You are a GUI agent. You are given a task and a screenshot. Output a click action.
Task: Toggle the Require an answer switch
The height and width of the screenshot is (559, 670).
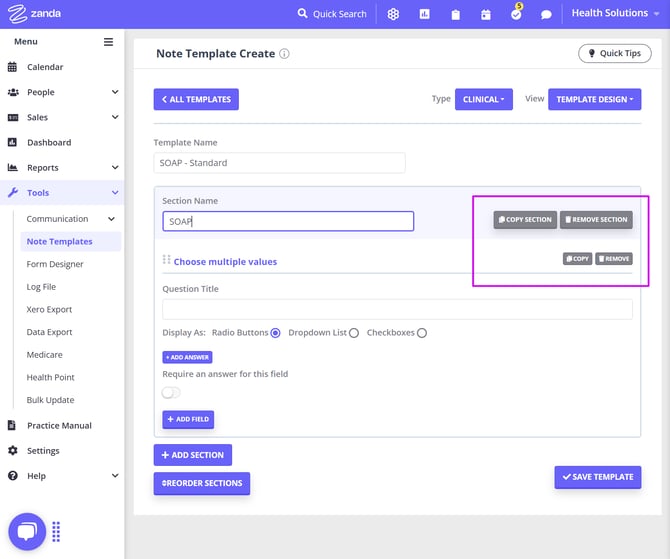(x=171, y=393)
